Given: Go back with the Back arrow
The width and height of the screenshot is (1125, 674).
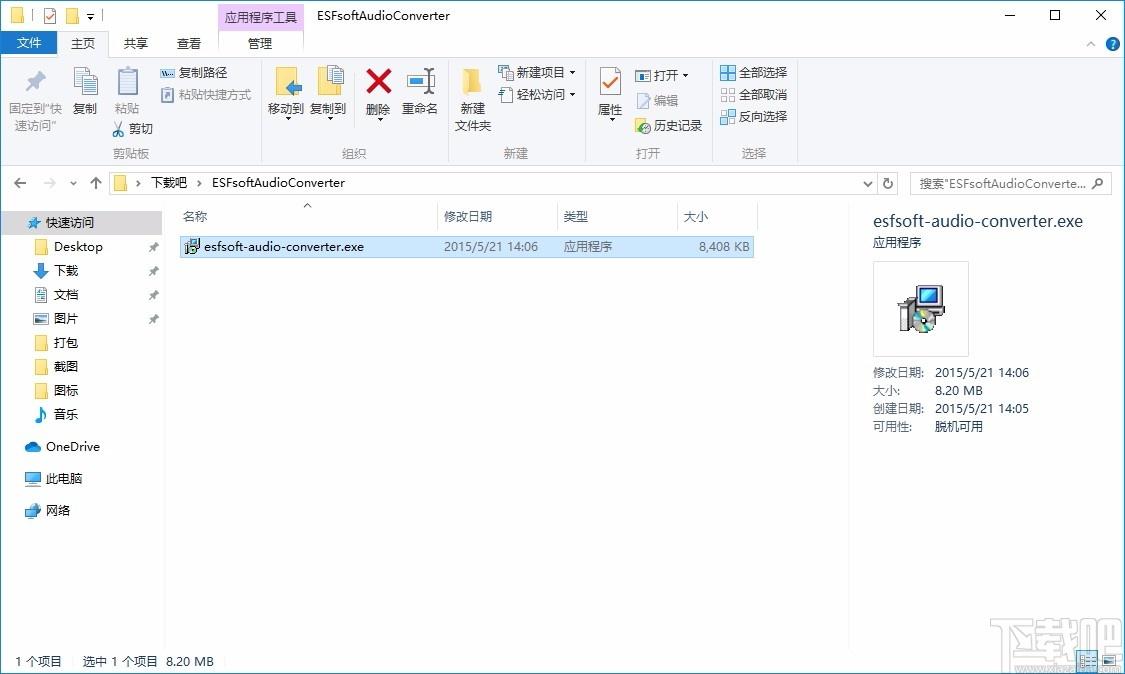Looking at the screenshot, I should (x=20, y=183).
